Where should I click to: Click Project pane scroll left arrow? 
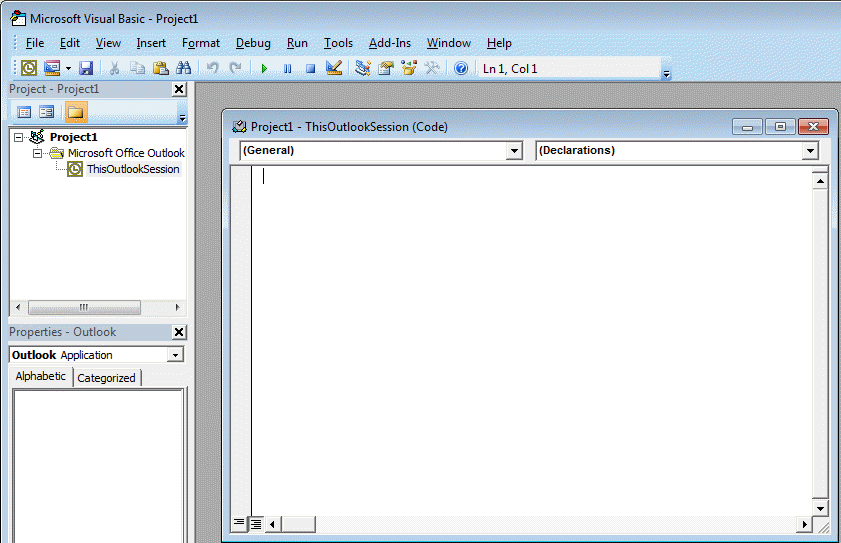[18, 307]
